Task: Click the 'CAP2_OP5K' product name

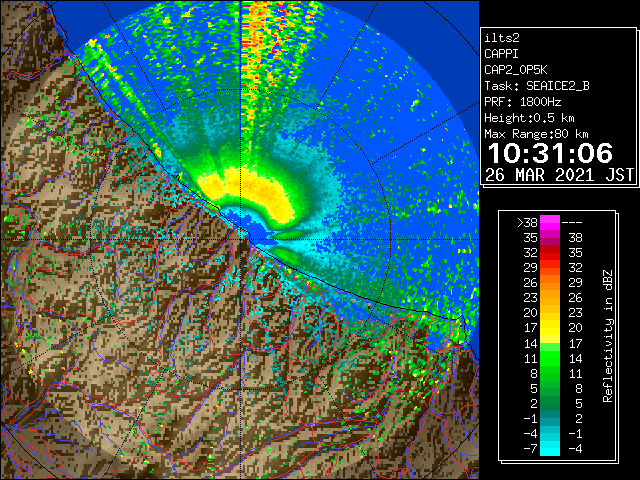Action: click(516, 70)
